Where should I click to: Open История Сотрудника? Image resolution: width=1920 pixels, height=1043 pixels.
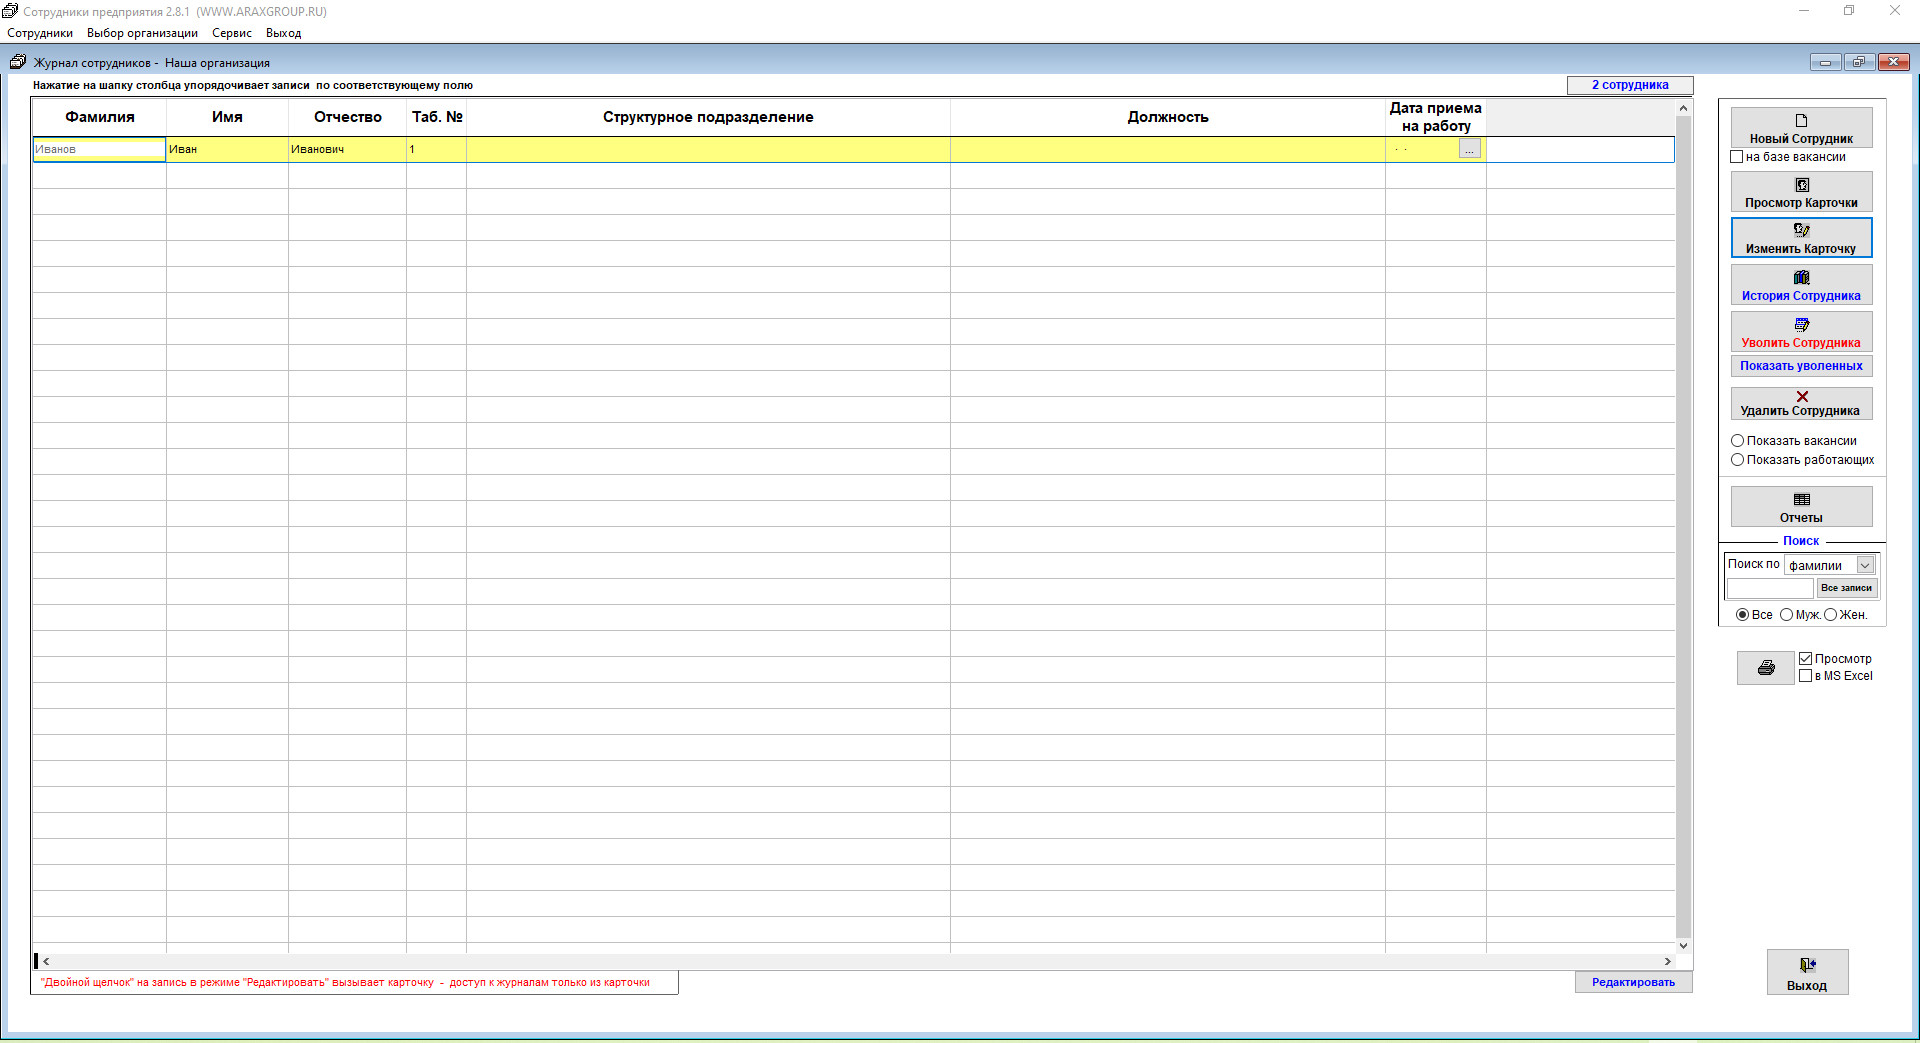coord(1801,285)
